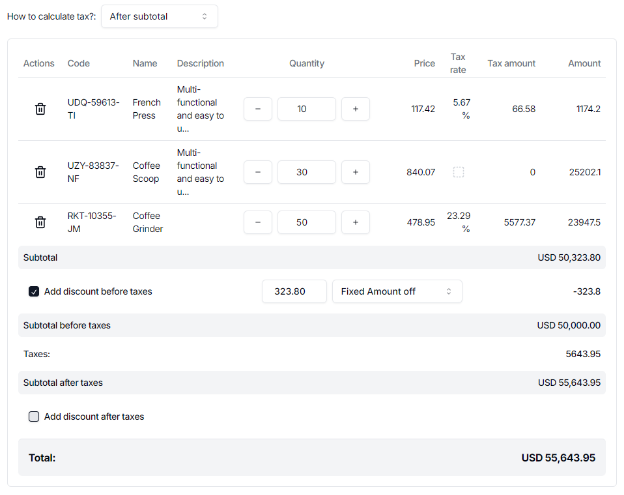Increase Coffee Grinder quantity with plus
Screen dimensions: 624x495
[355, 222]
